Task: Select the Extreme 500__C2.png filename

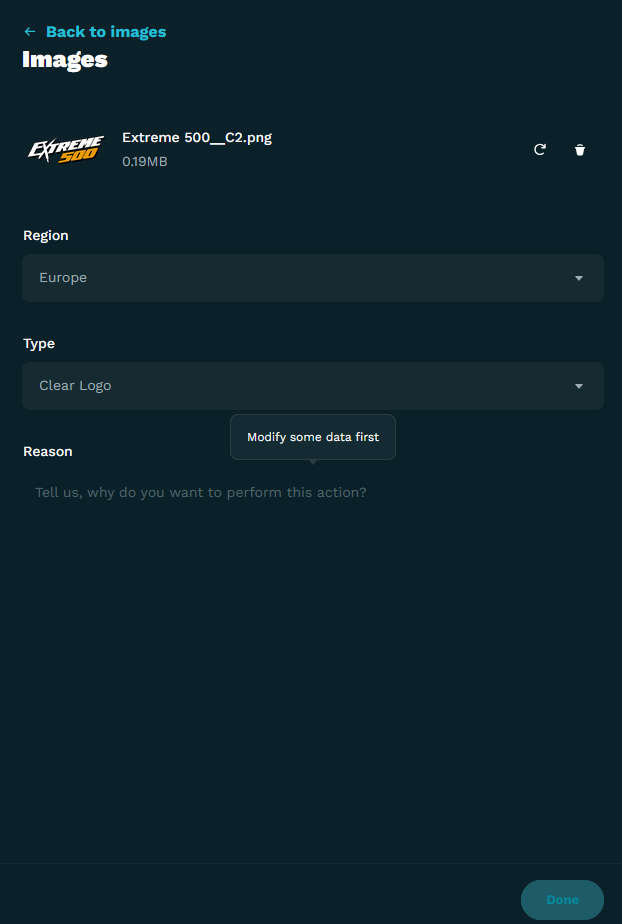Action: click(x=197, y=138)
